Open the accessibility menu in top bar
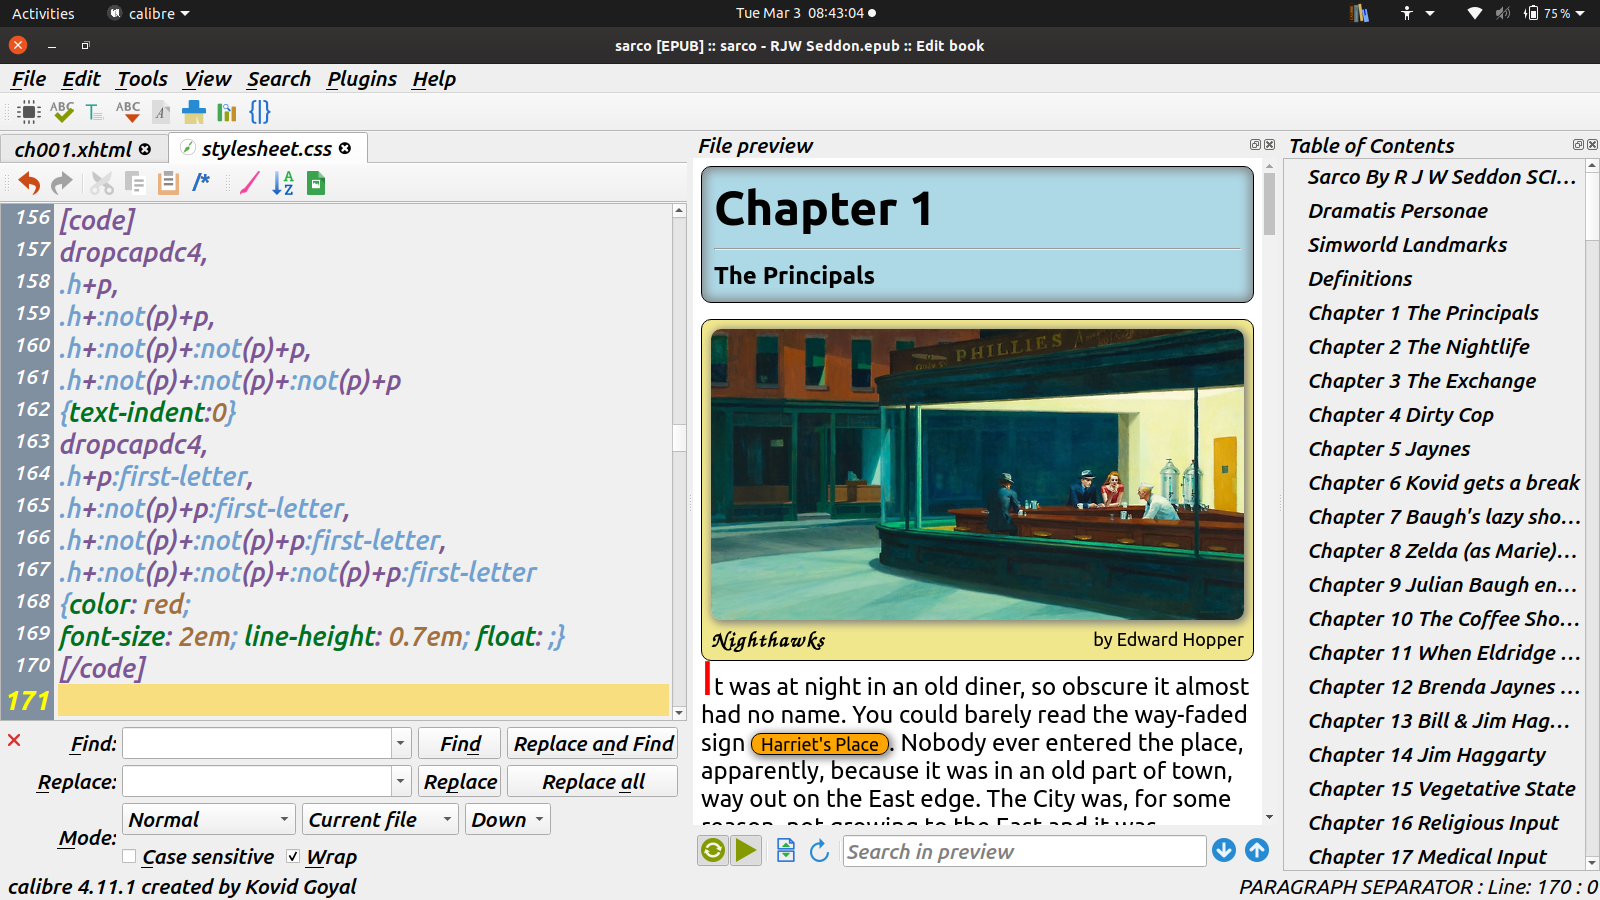 click(1418, 13)
